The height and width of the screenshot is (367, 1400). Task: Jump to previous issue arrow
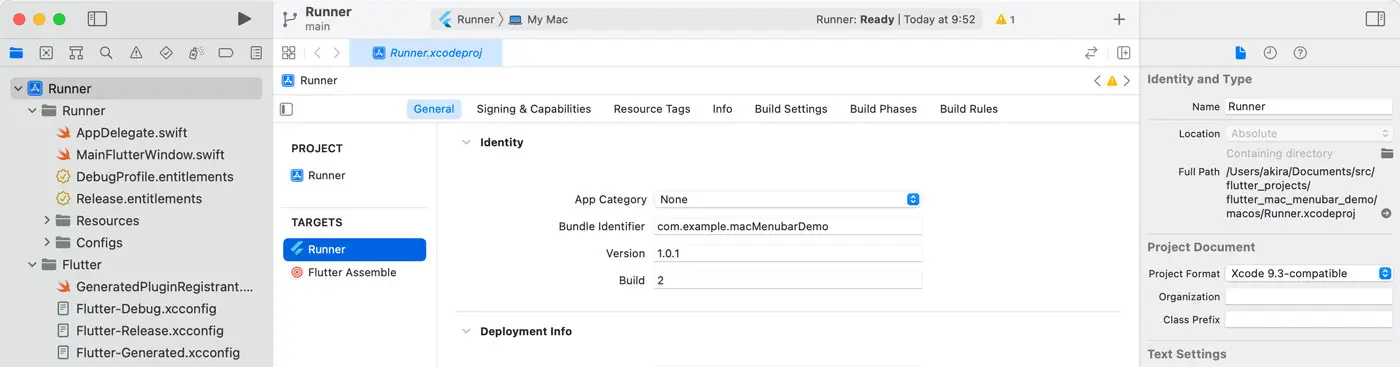point(1097,81)
